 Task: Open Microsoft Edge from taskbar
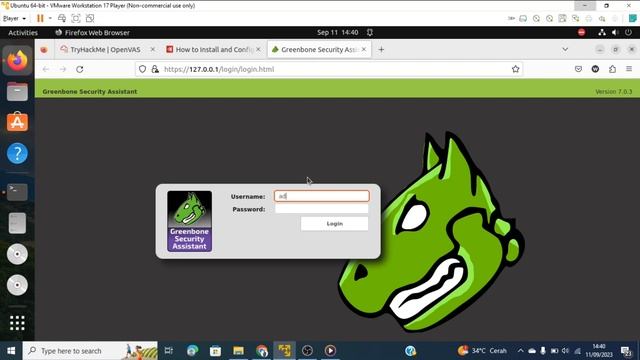[x=192, y=351]
